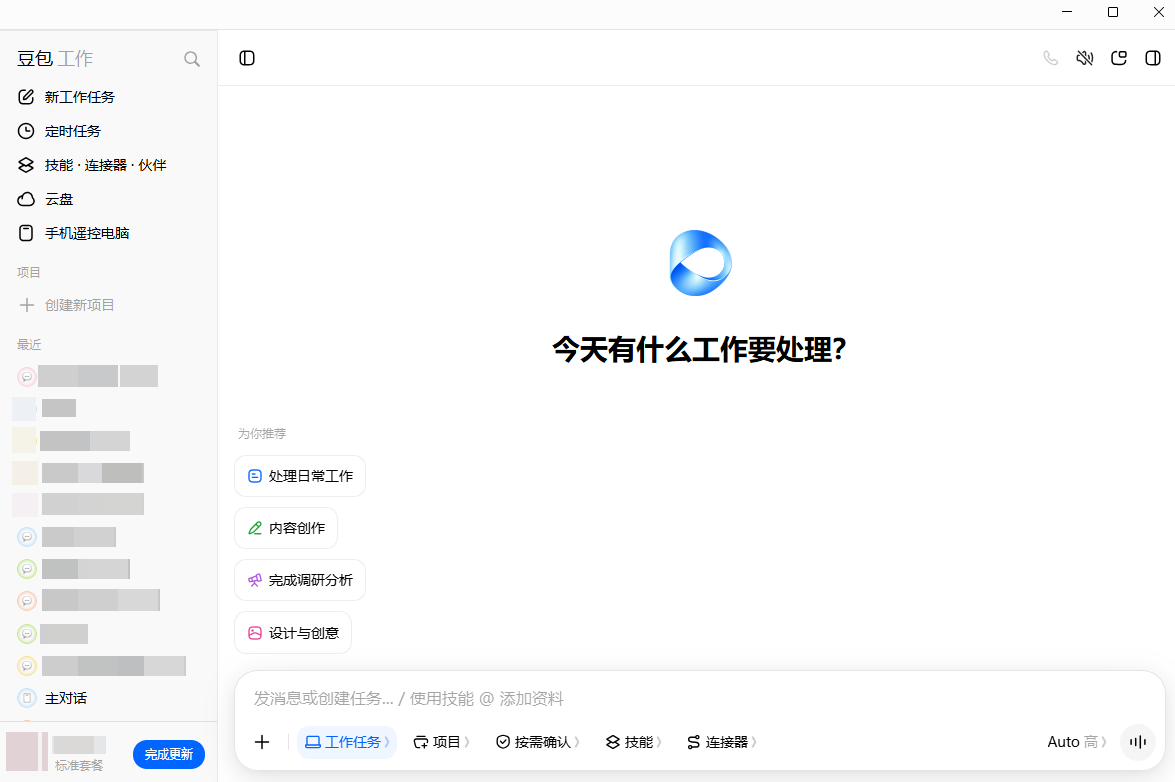The image size is (1175, 782).
Task: Open the 工作任务 mode dropdown
Action: pyautogui.click(x=347, y=742)
